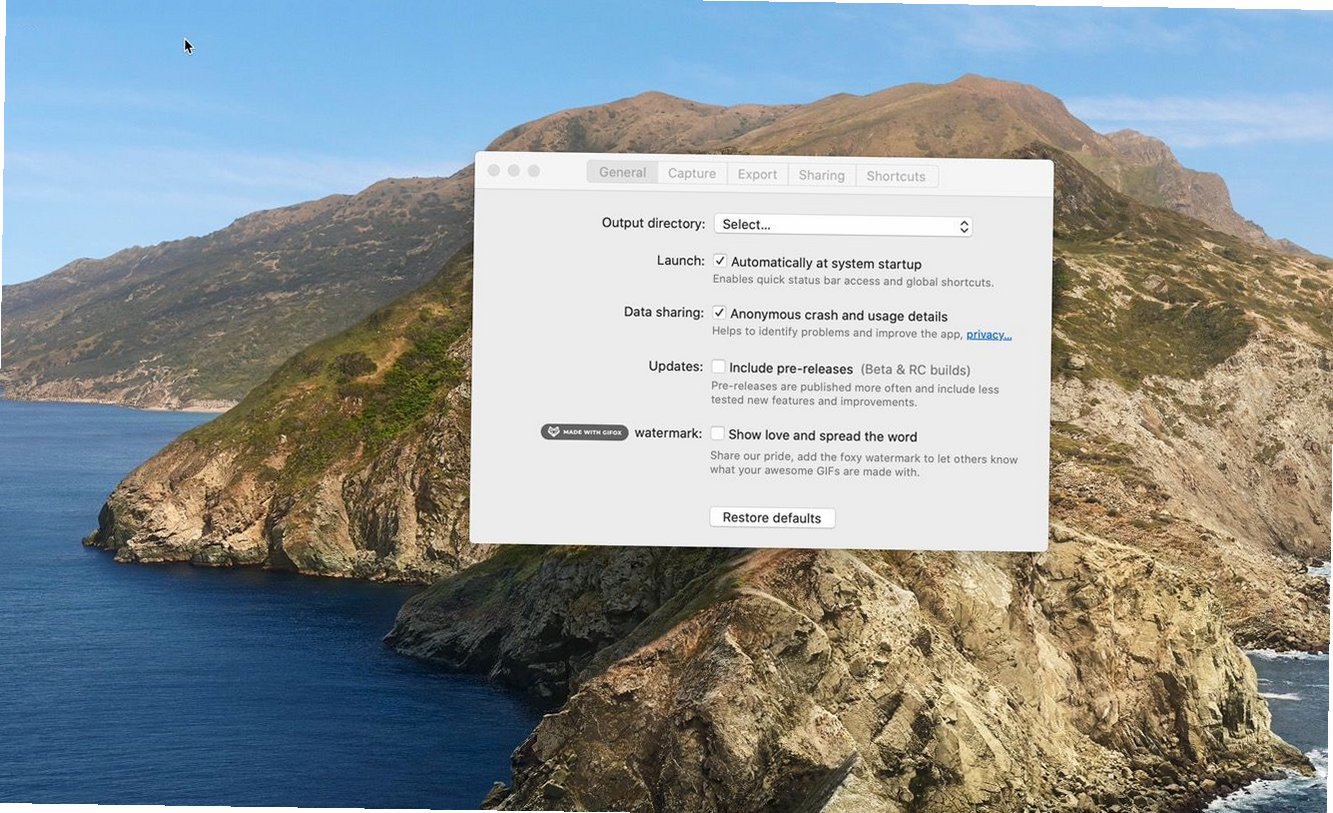
Task: Click the window zoom button
Action: pyautogui.click(x=534, y=171)
